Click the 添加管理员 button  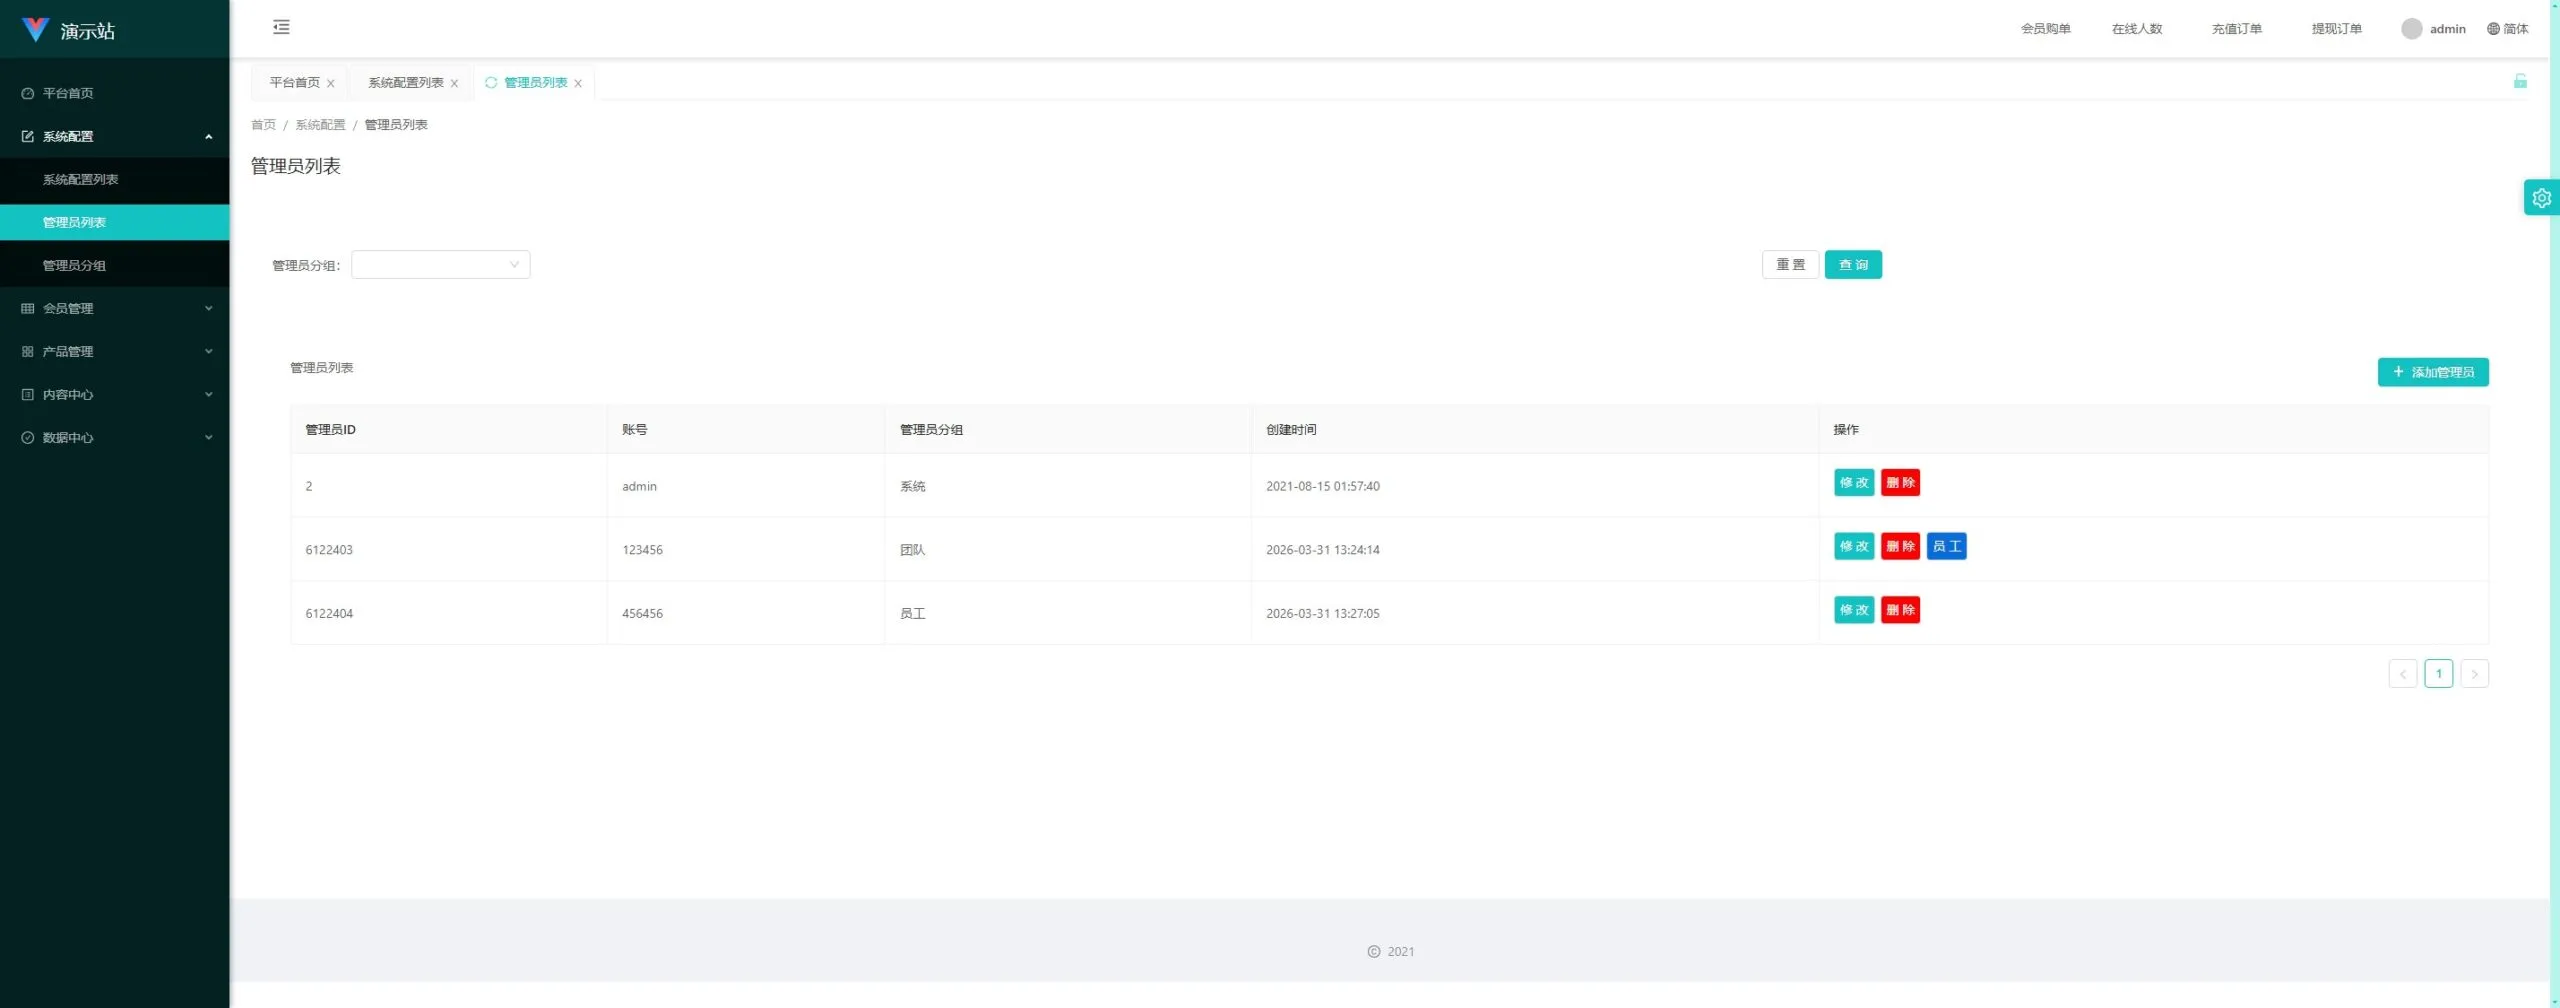tap(2433, 372)
